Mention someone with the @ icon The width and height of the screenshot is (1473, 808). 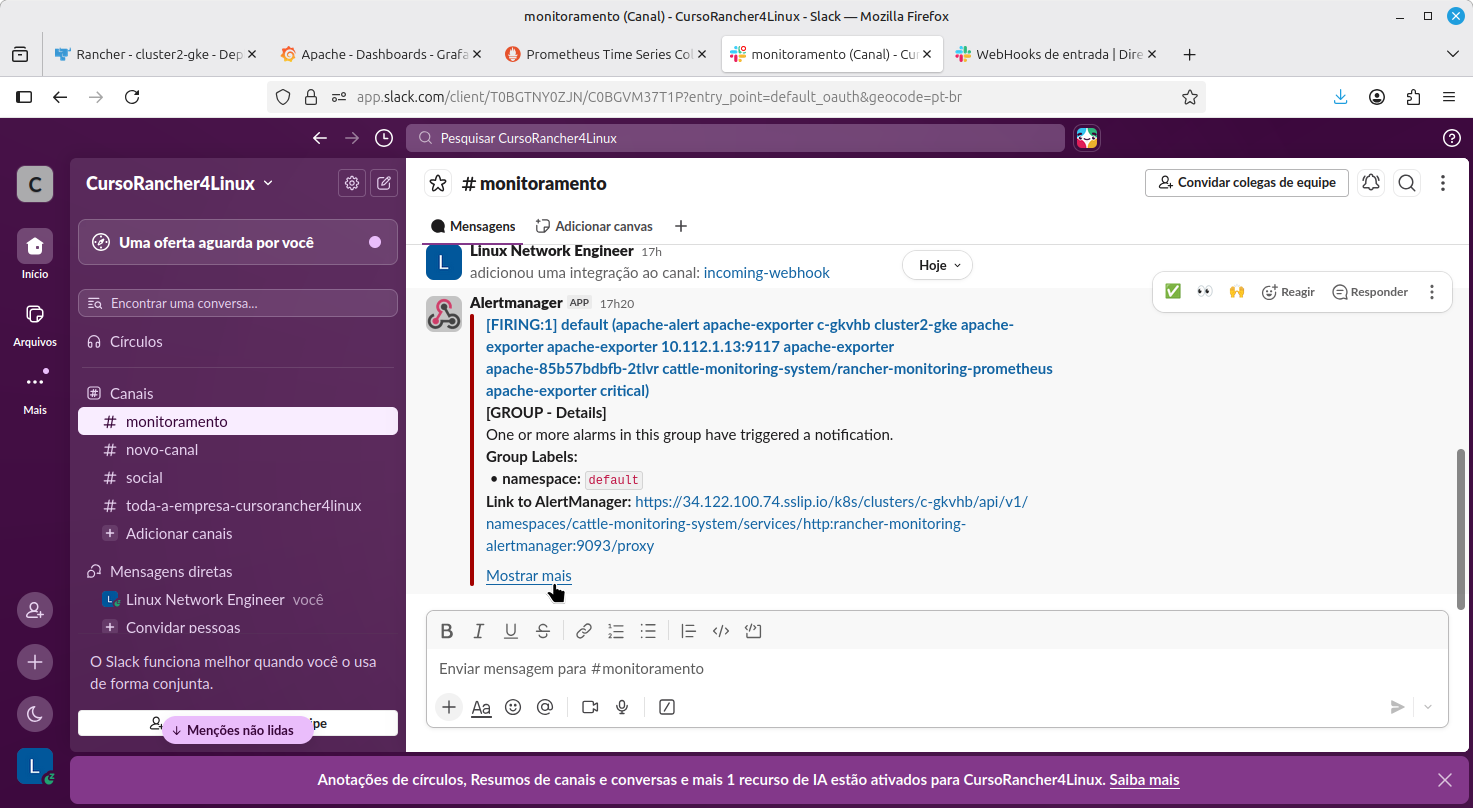tap(545, 707)
